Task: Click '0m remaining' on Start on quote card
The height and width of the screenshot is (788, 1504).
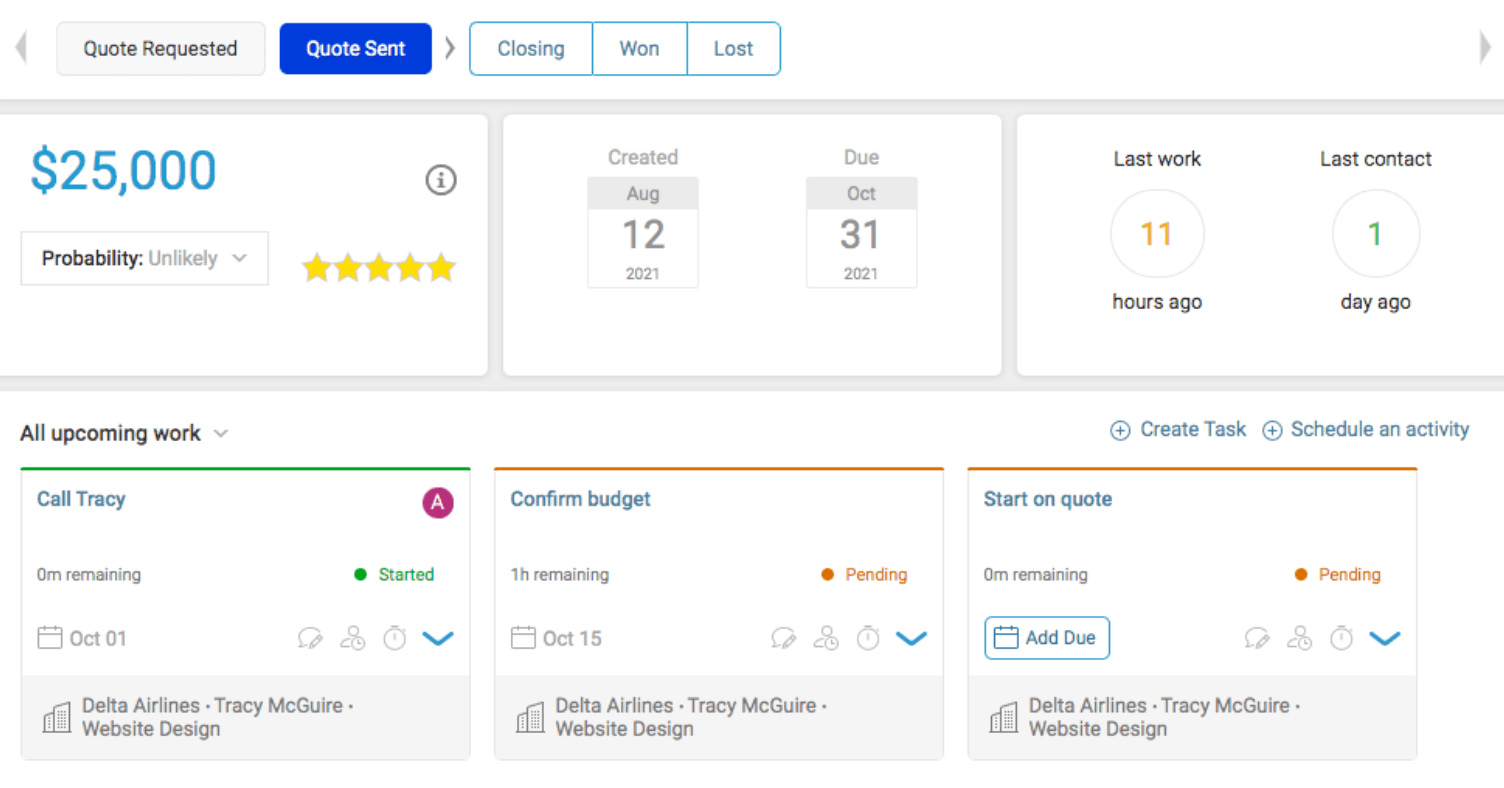Action: (1035, 574)
